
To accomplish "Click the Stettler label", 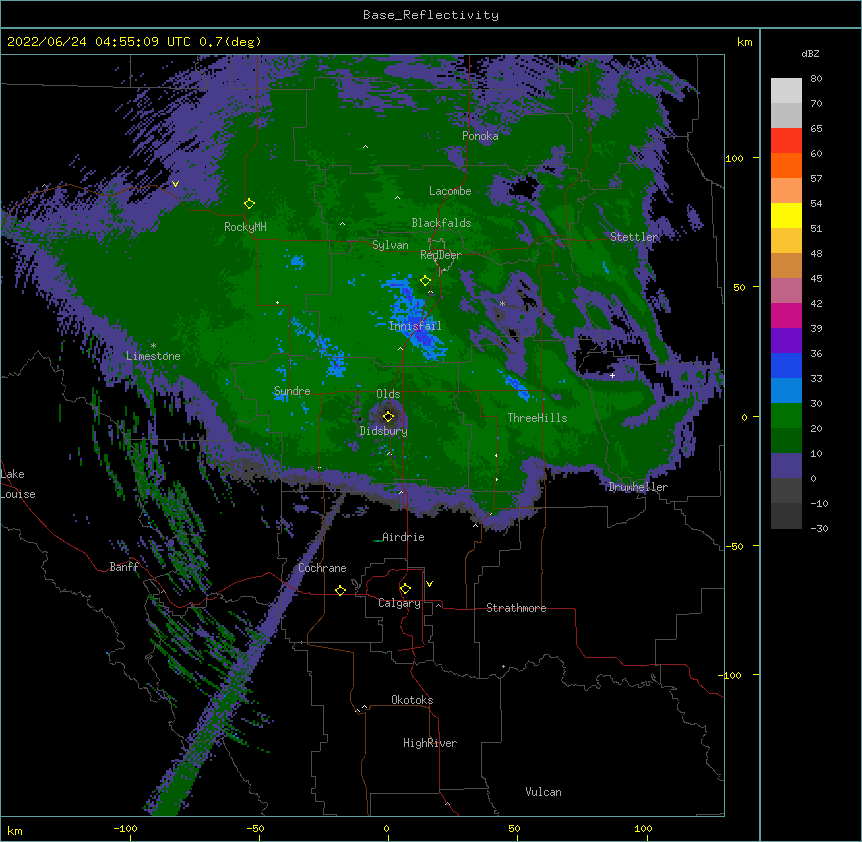I will tap(634, 237).
